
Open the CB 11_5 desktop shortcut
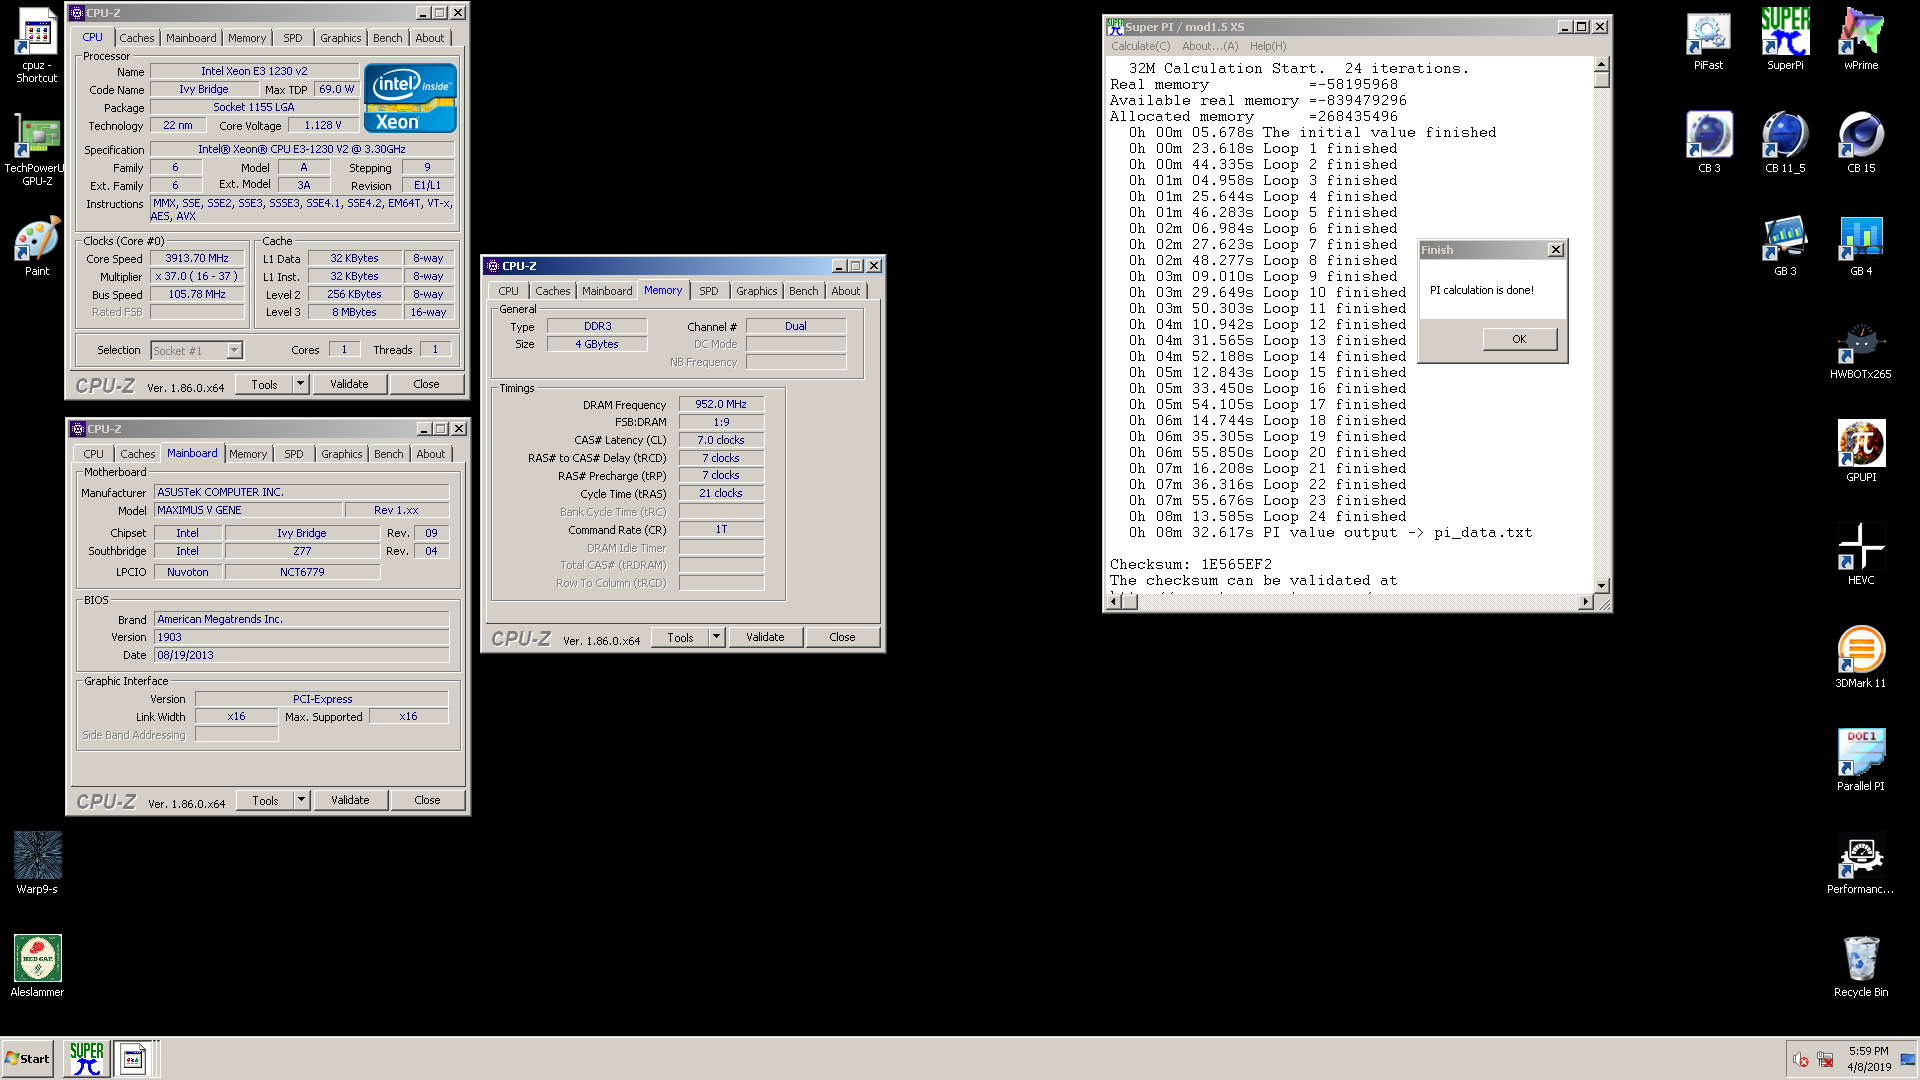[1785, 142]
